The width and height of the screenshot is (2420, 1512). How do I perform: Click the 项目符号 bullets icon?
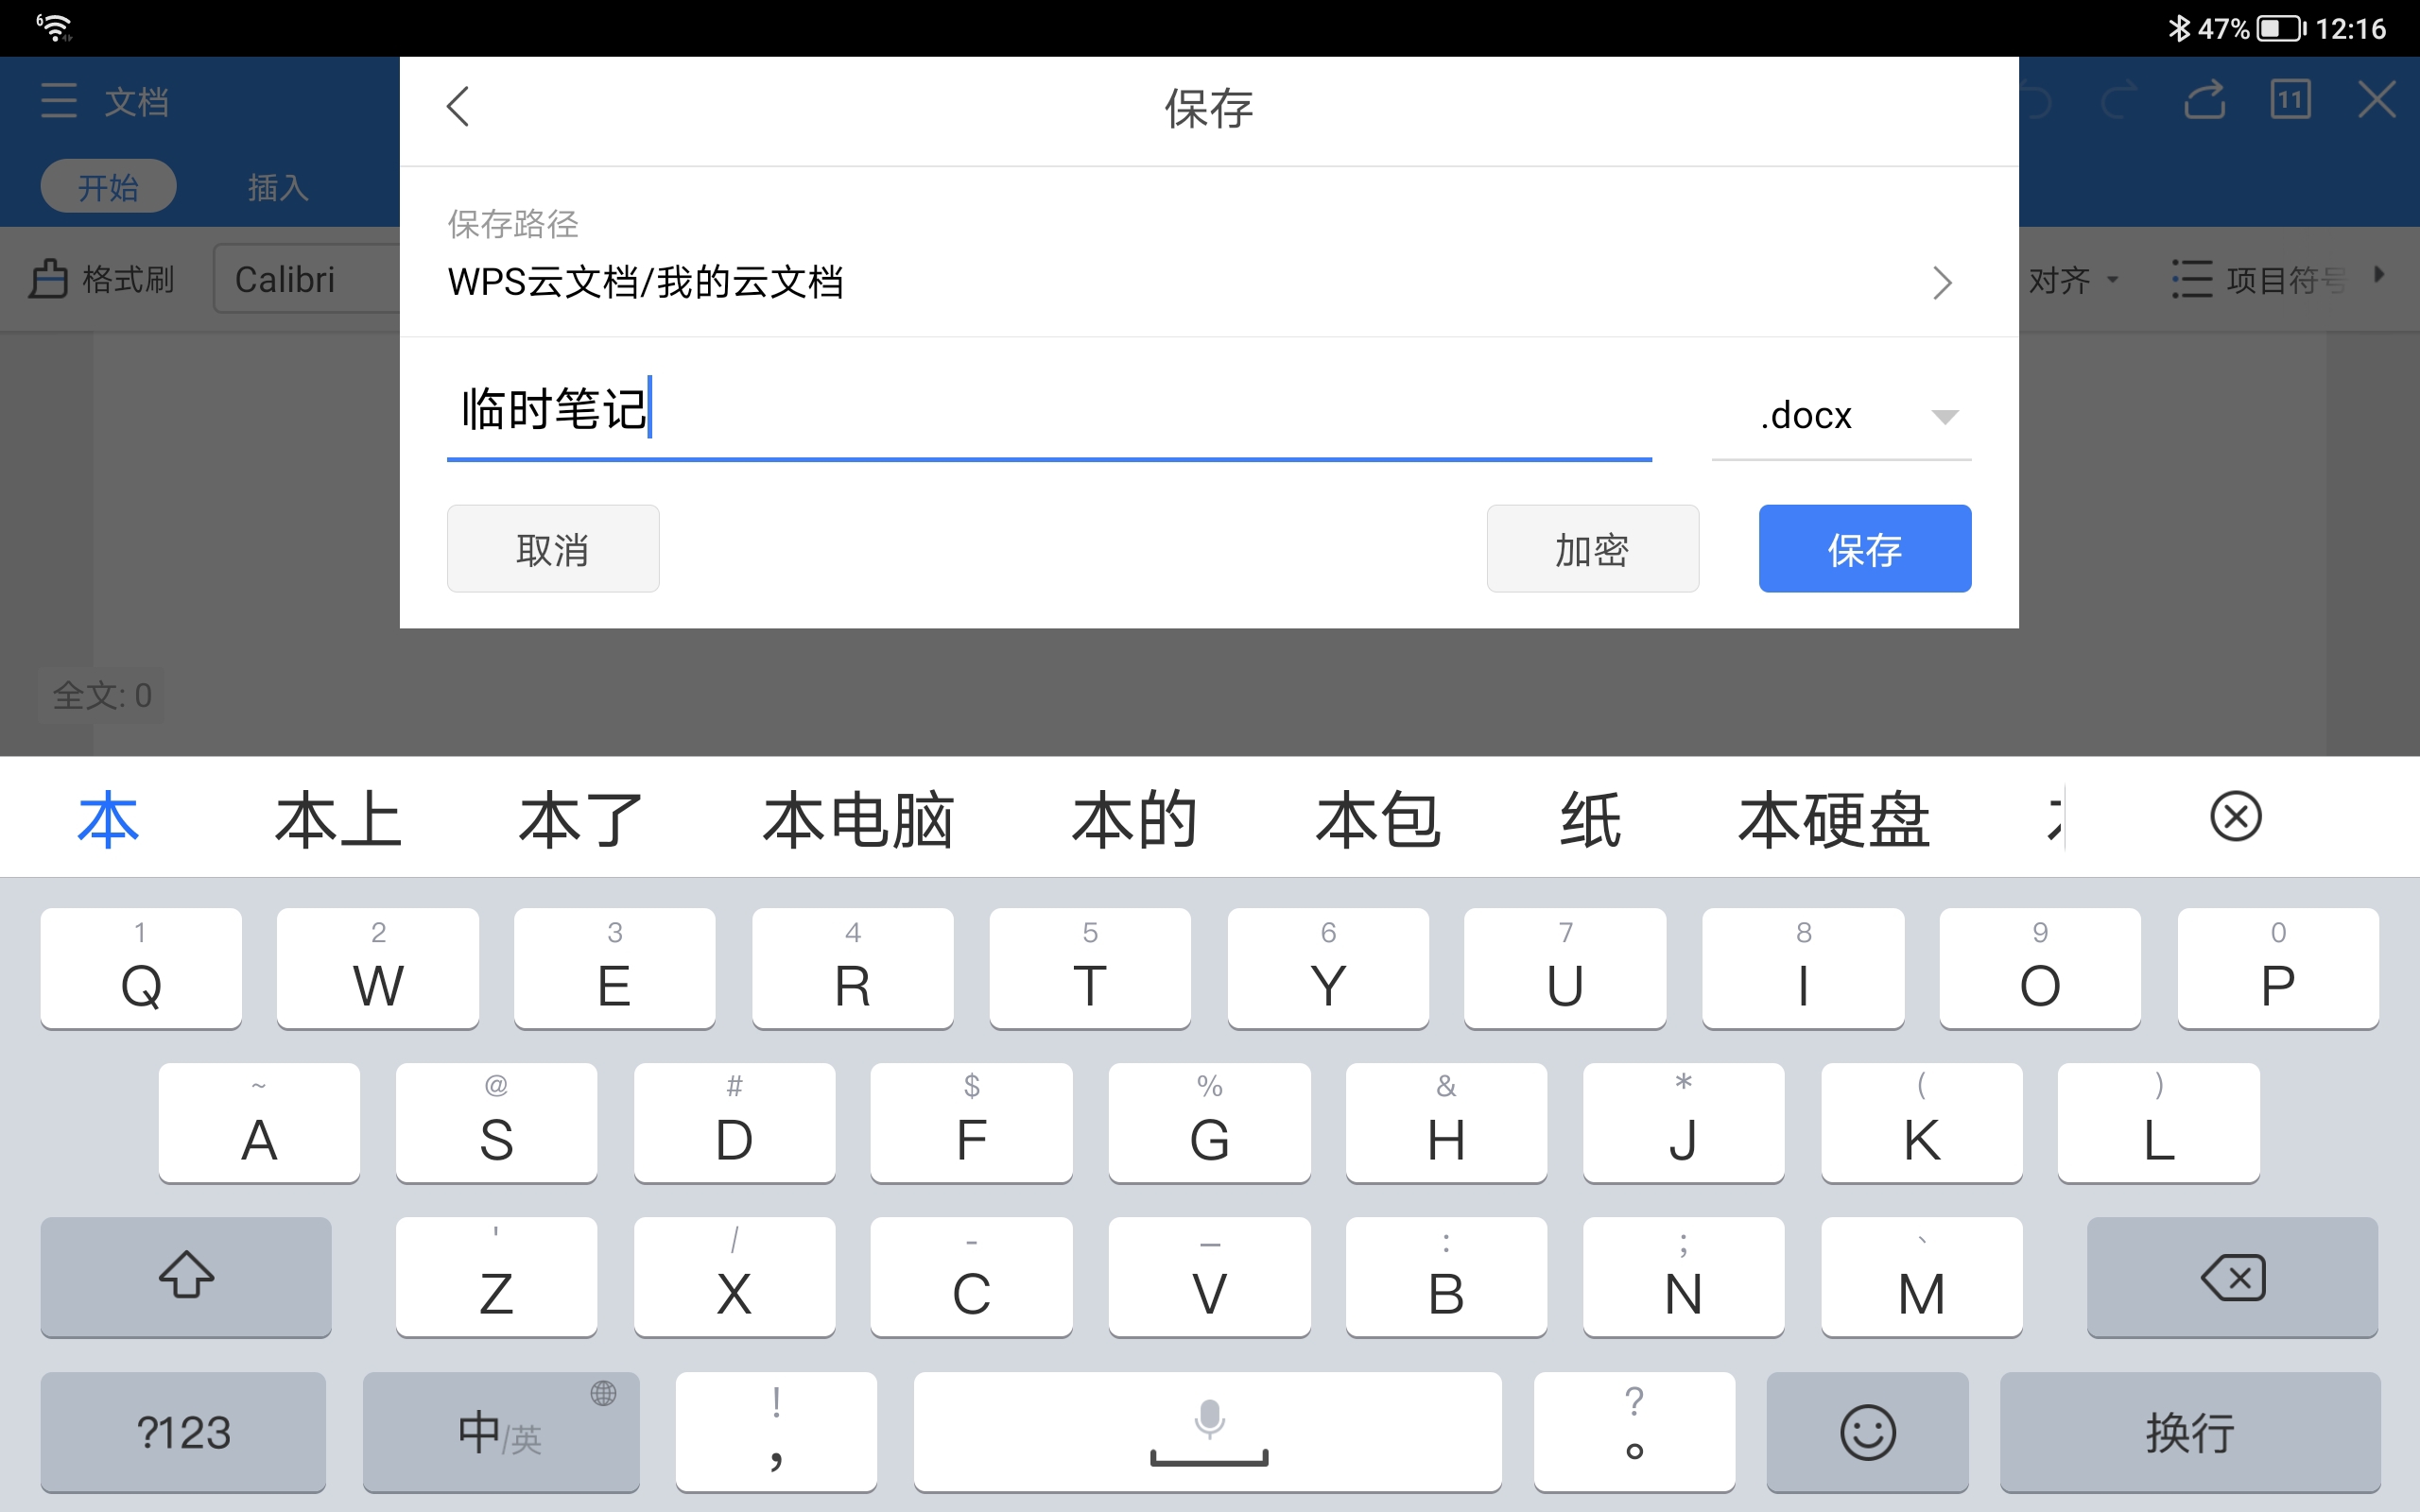coord(2191,279)
